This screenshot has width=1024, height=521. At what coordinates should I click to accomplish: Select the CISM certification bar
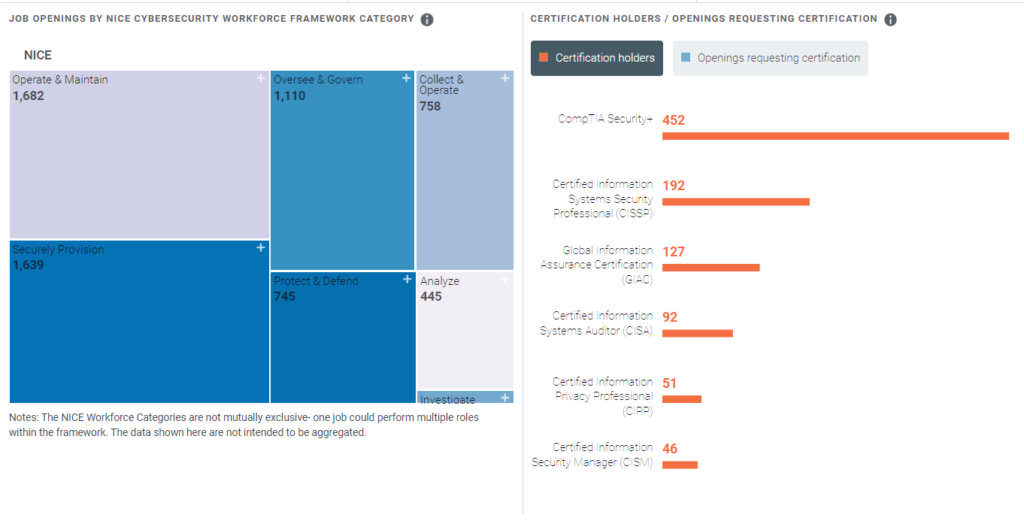pos(679,464)
